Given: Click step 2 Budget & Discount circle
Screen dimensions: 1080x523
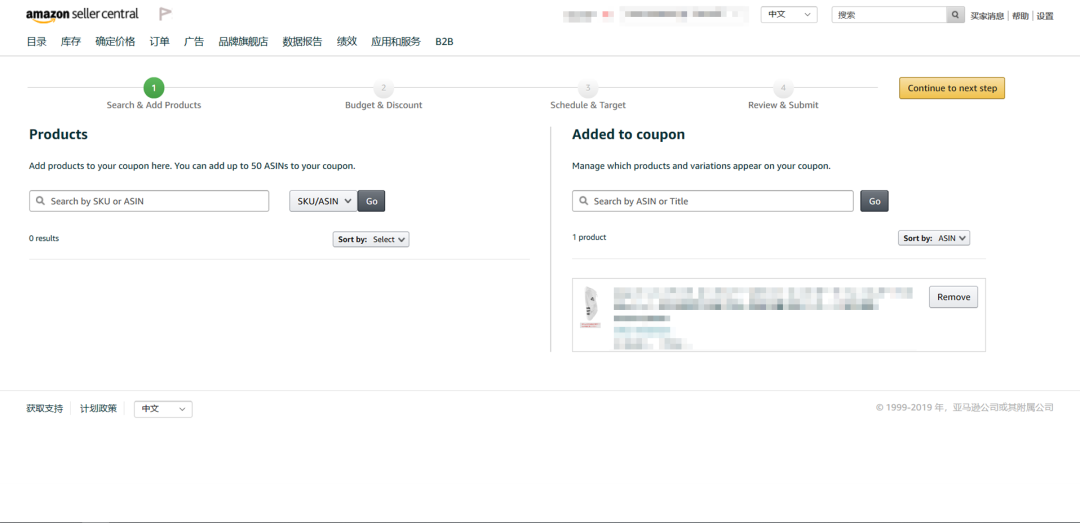Looking at the screenshot, I should 383,89.
